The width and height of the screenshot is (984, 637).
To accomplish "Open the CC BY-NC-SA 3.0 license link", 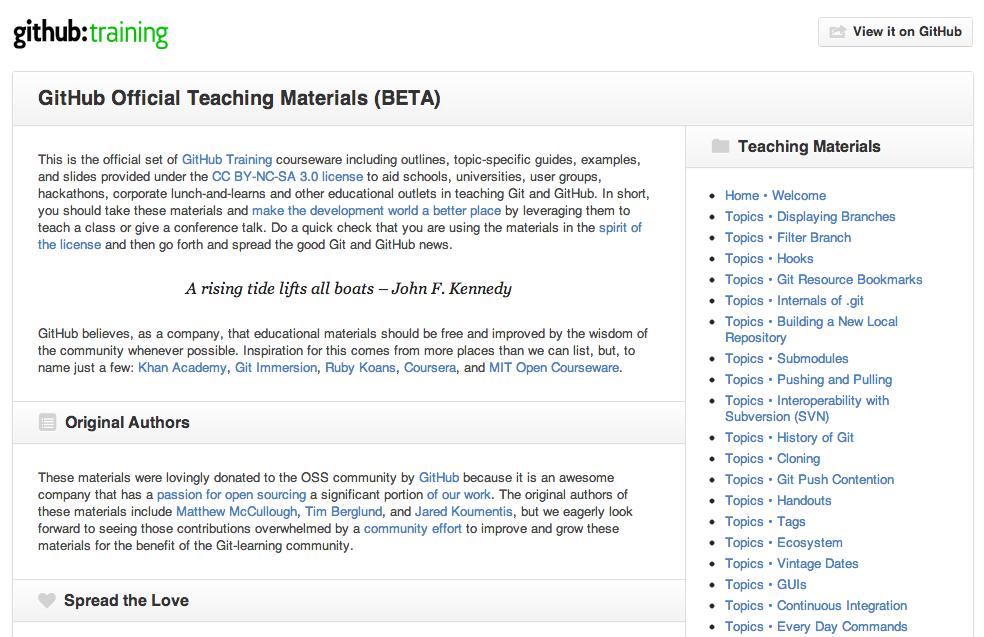I will 287,176.
